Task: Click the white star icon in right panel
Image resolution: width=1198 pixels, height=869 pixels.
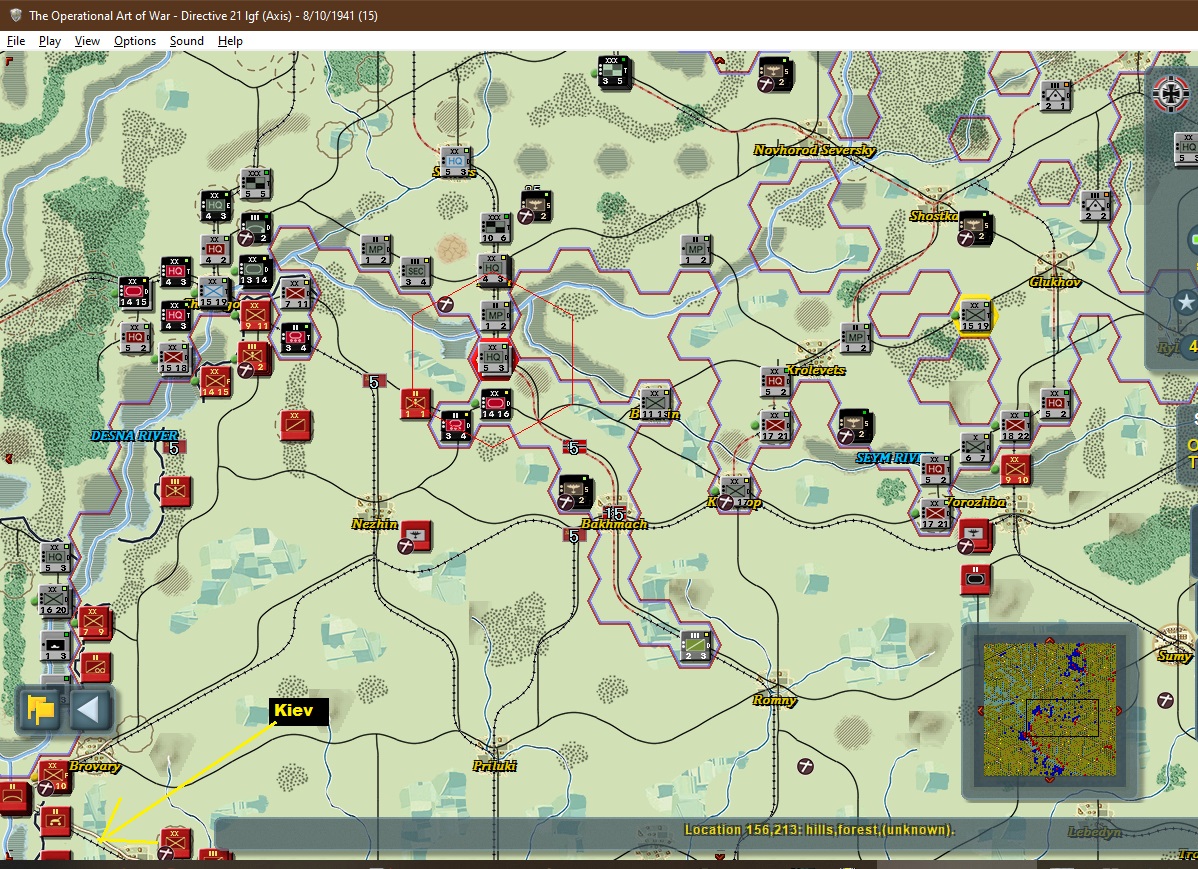Action: click(x=1186, y=302)
